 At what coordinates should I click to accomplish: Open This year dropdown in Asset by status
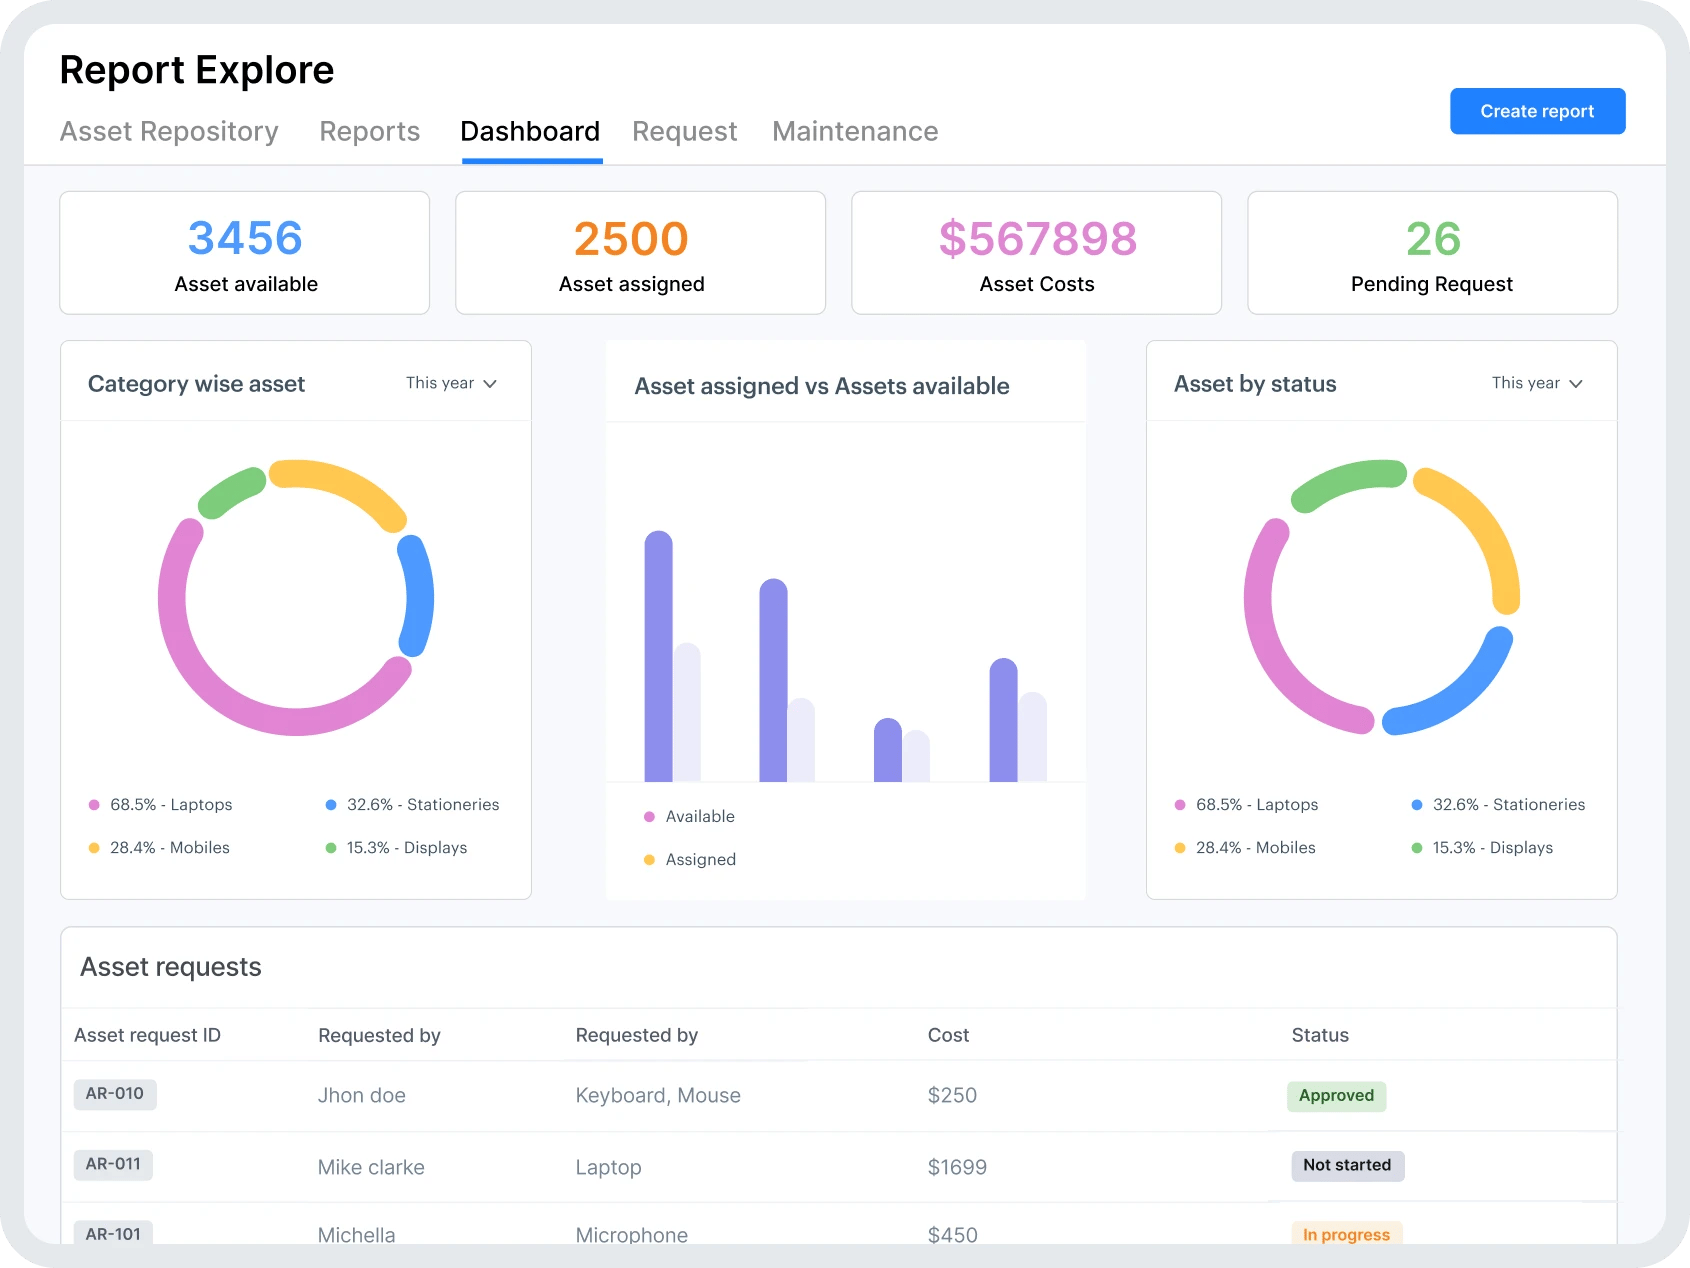point(1537,383)
